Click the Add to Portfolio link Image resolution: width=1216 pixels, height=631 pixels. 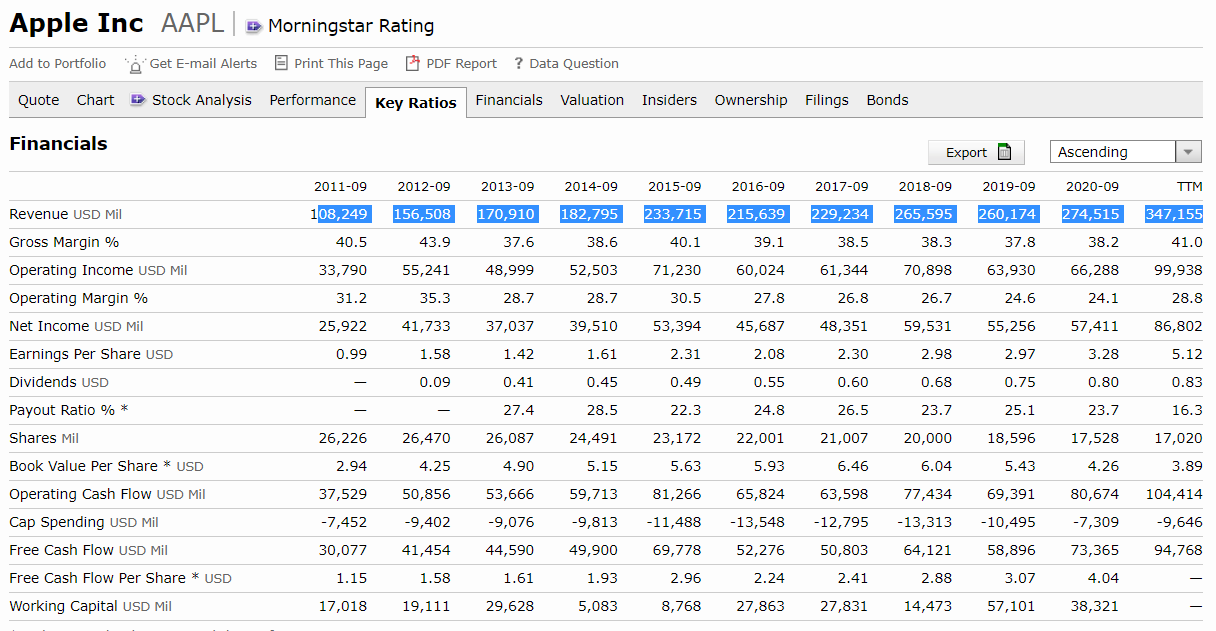click(x=58, y=64)
